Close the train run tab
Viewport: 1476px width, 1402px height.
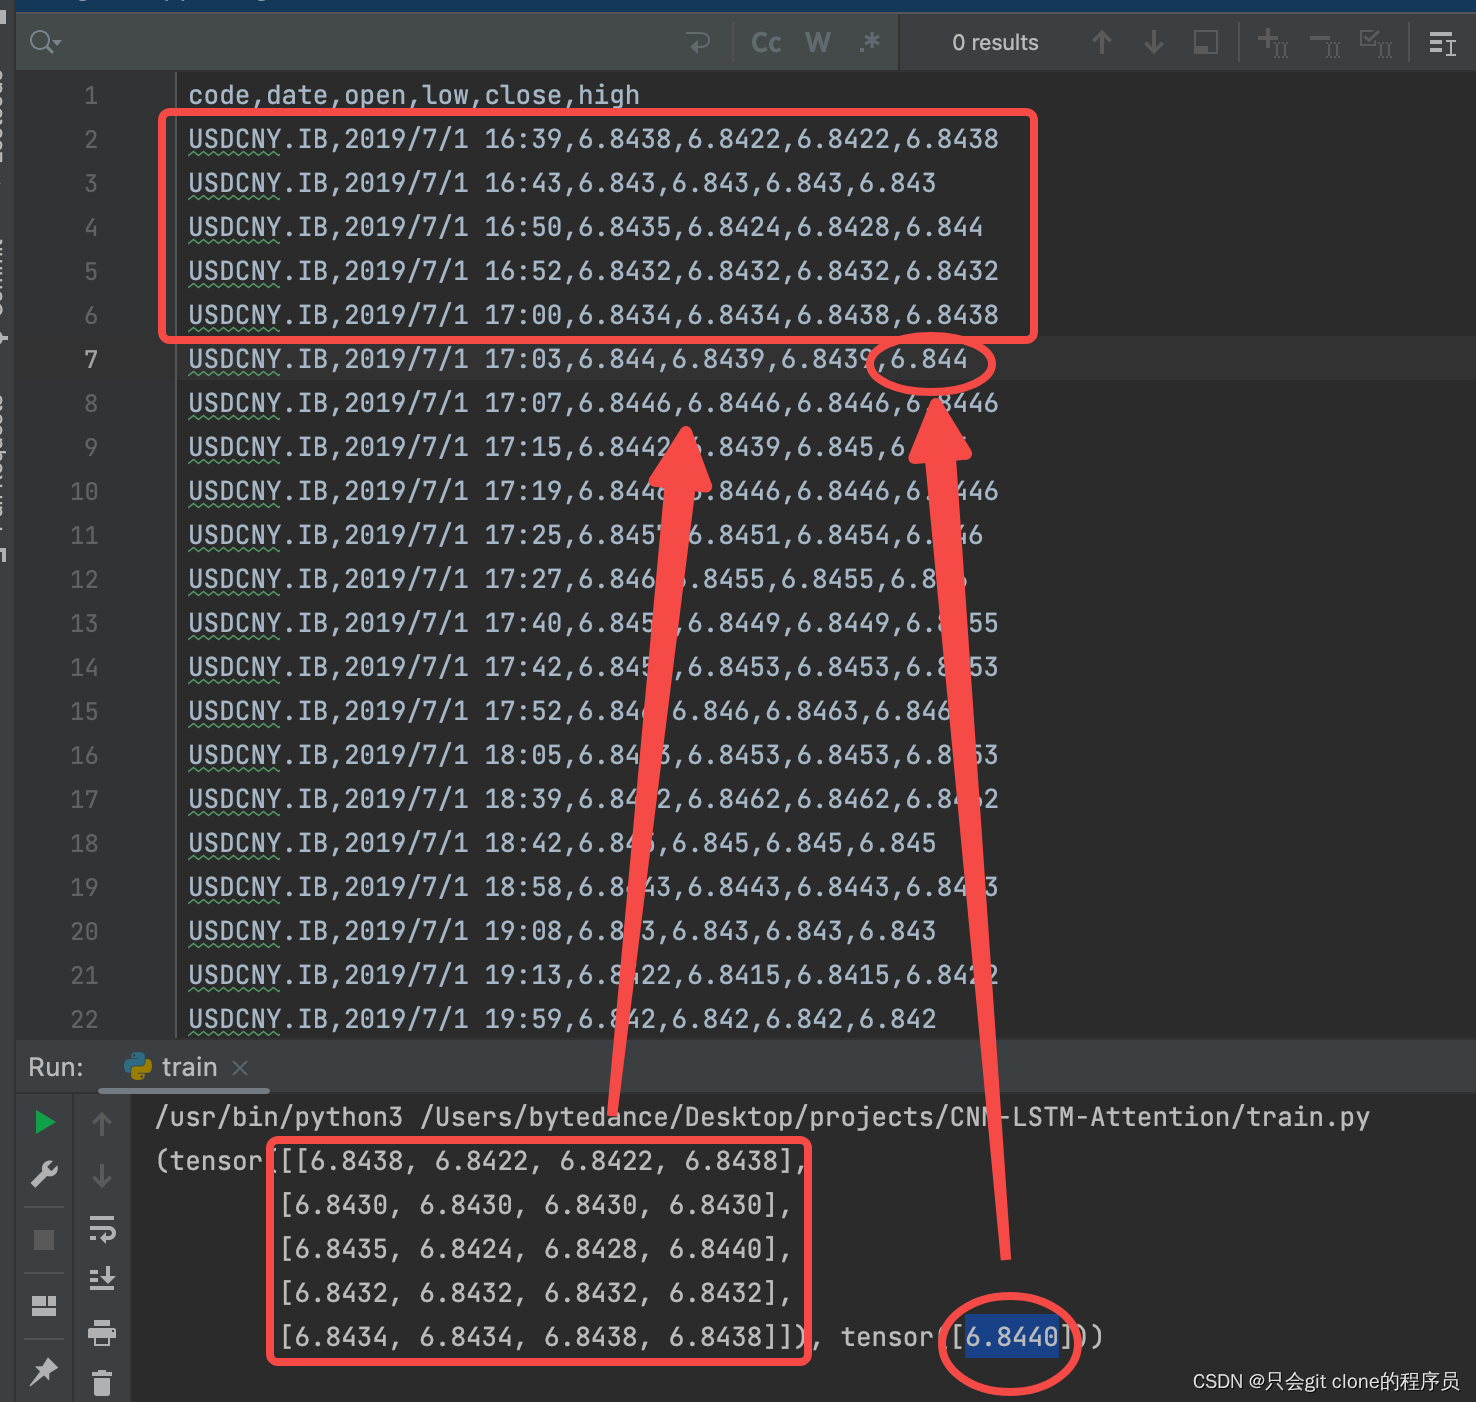tap(240, 1068)
